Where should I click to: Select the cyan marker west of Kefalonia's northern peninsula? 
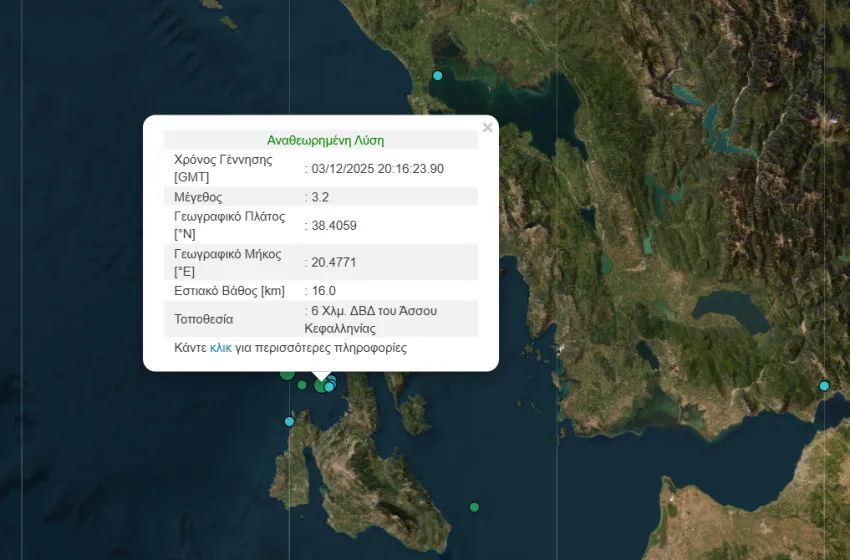289,422
